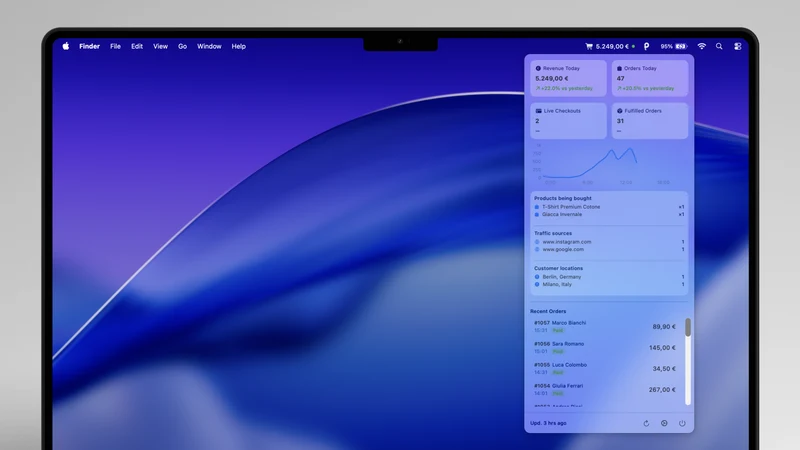Image resolution: width=800 pixels, height=450 pixels.
Task: Click the shopping cart revenue menu bar icon
Action: coord(589,46)
